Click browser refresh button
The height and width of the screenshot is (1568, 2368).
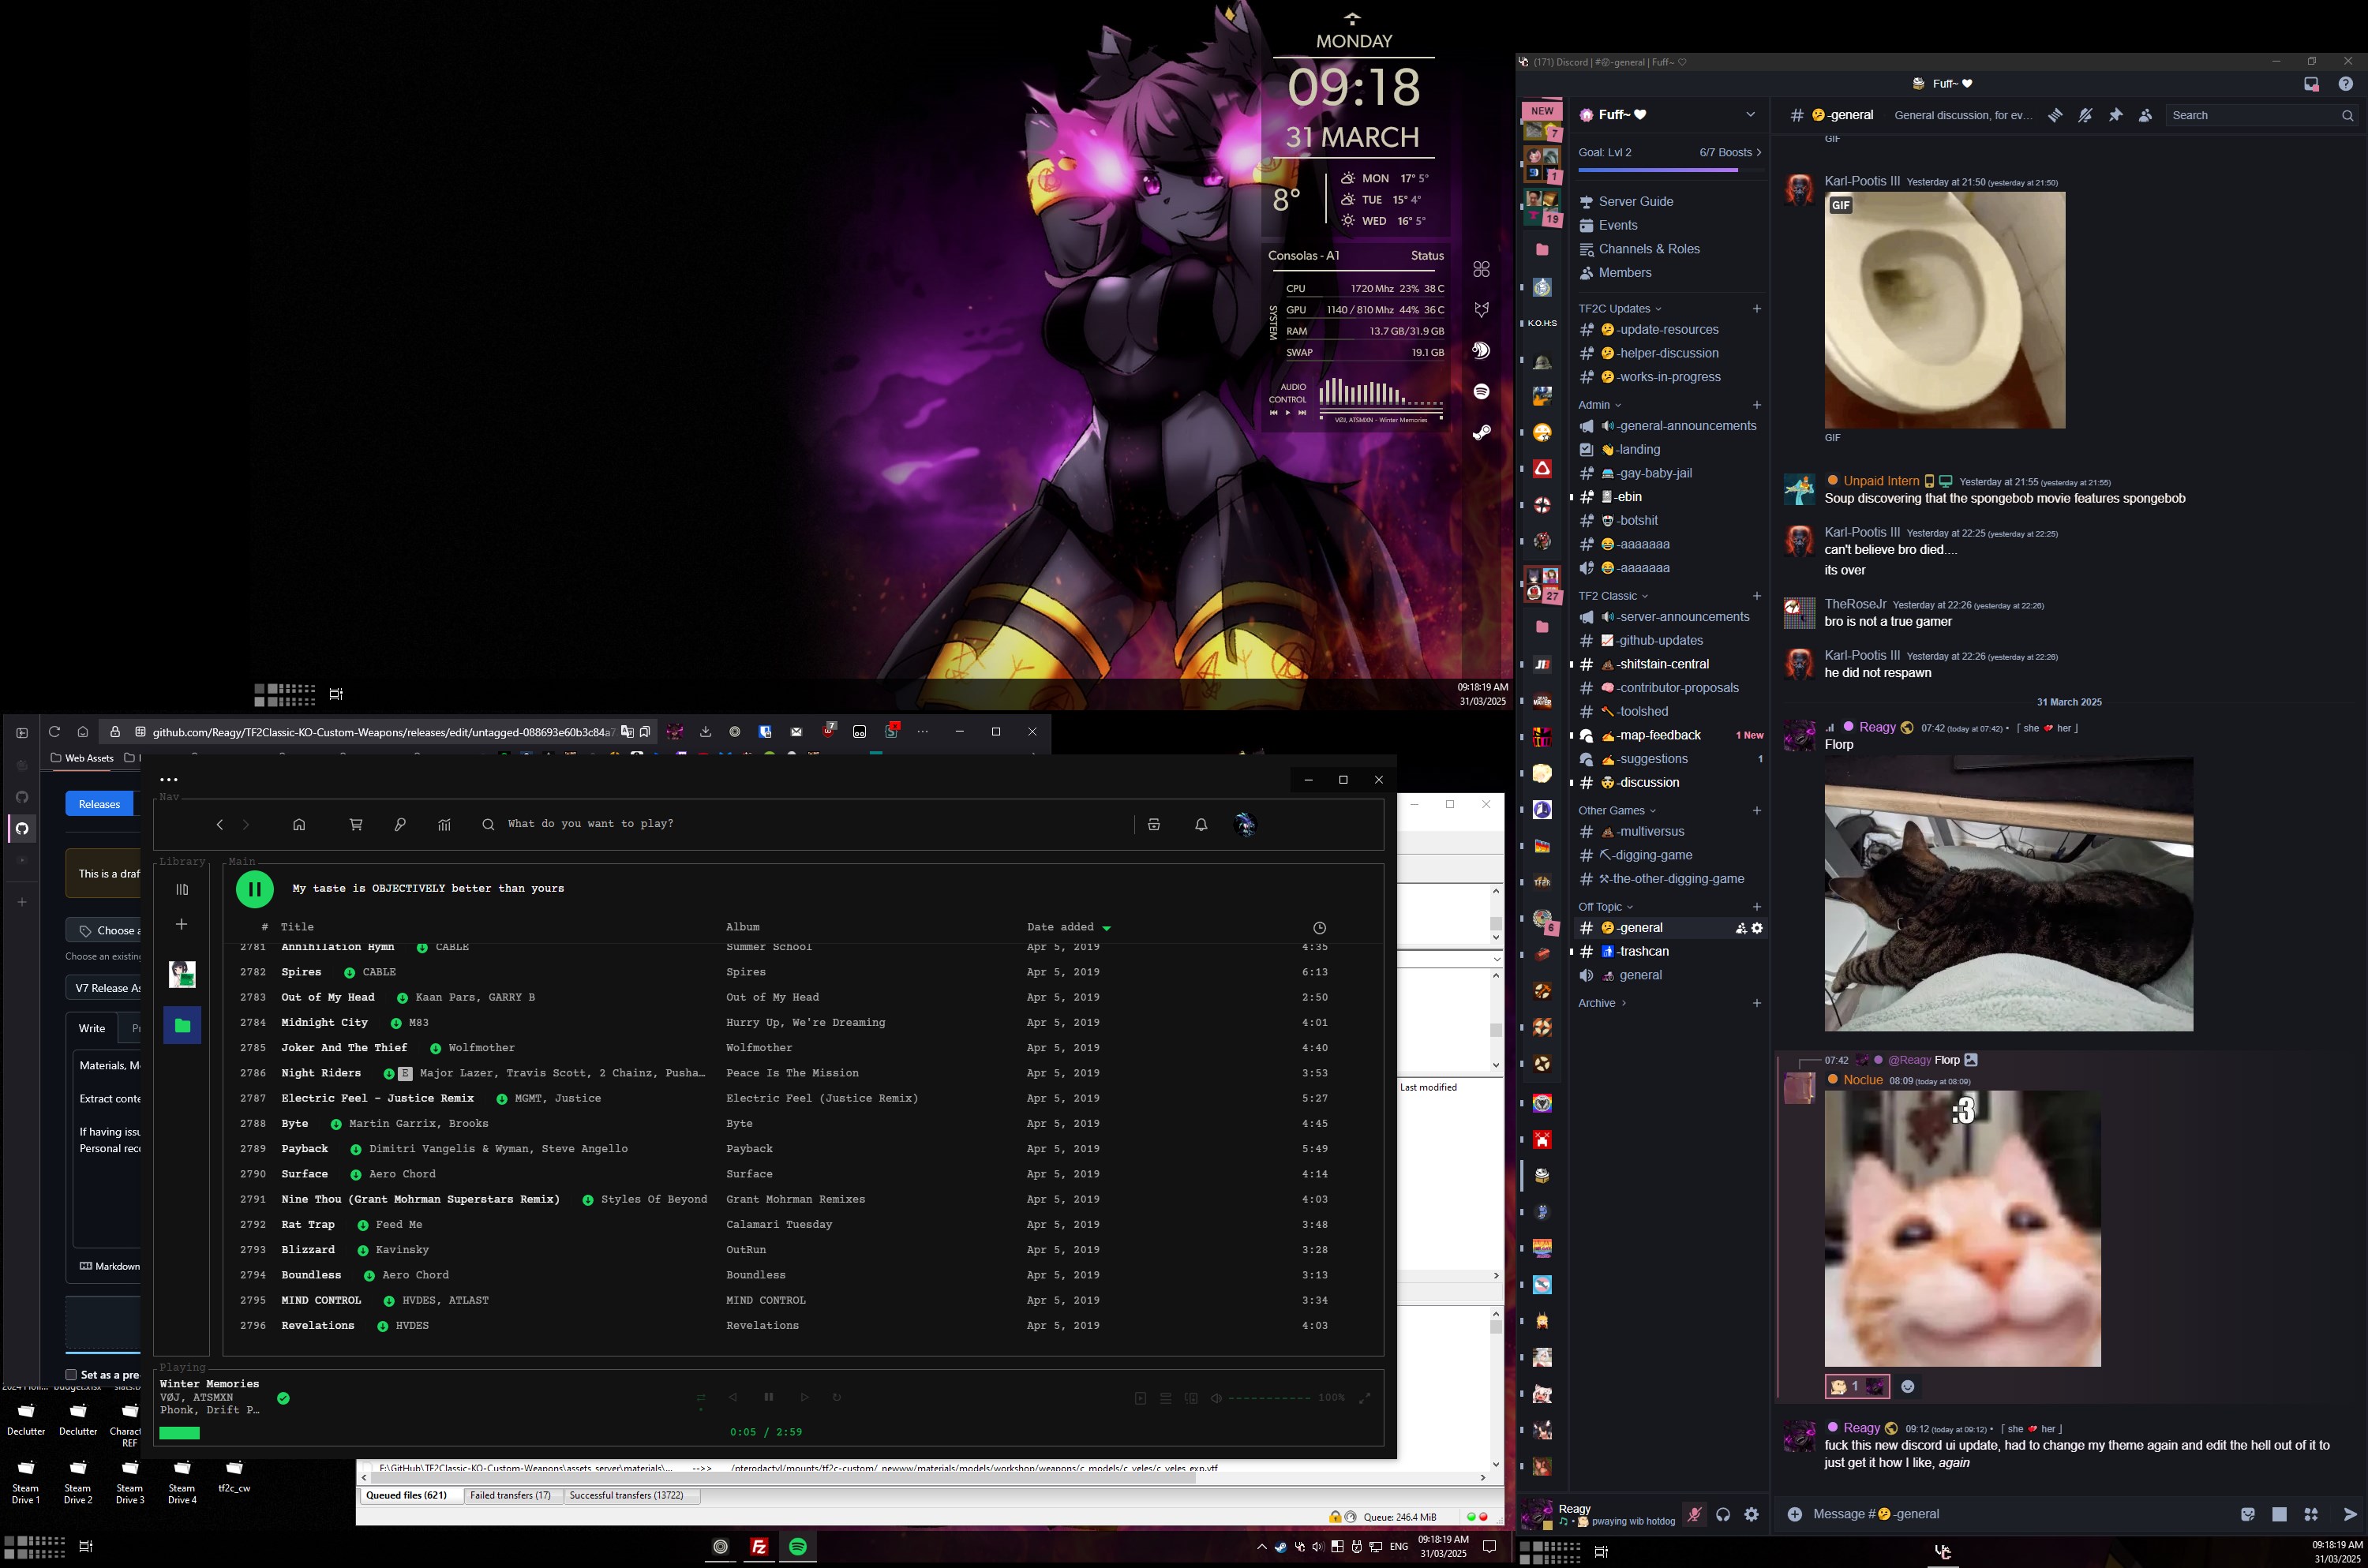point(54,732)
